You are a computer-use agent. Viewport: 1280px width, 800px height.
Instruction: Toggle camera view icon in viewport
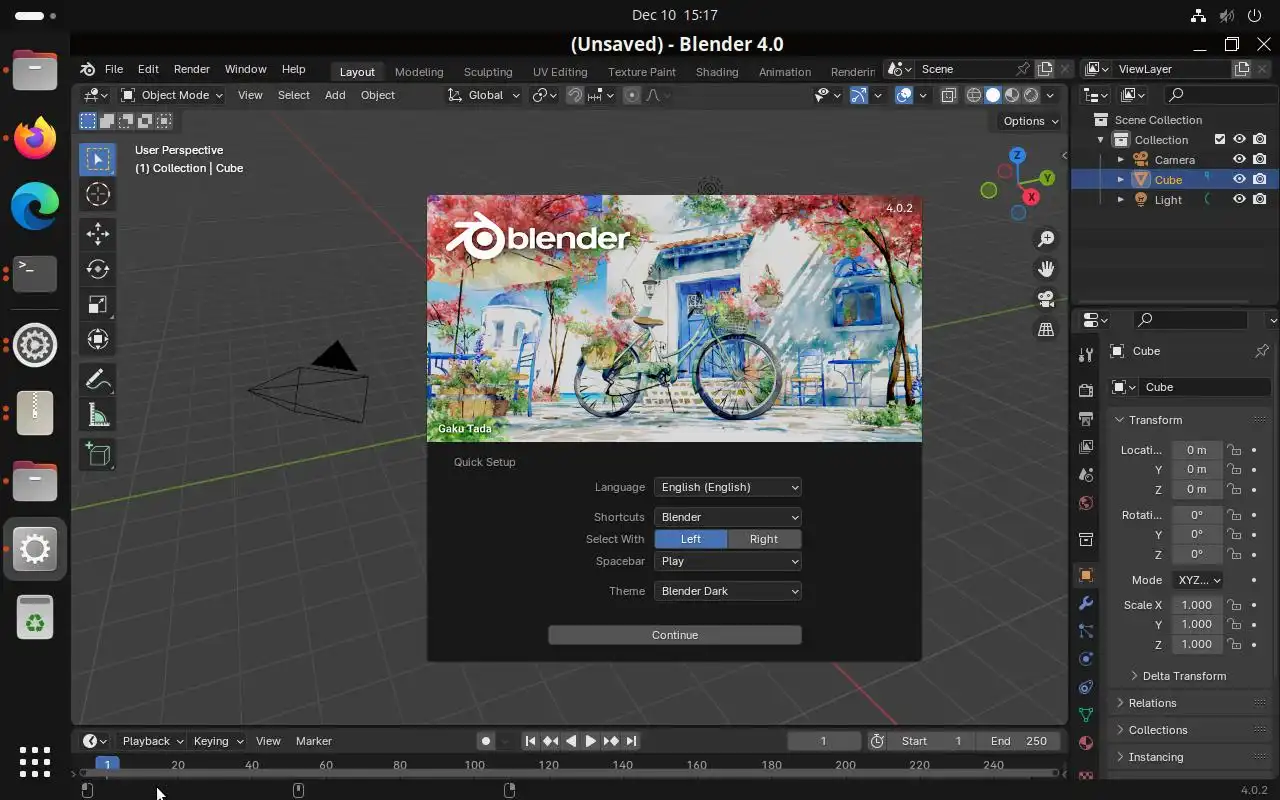tap(1046, 299)
